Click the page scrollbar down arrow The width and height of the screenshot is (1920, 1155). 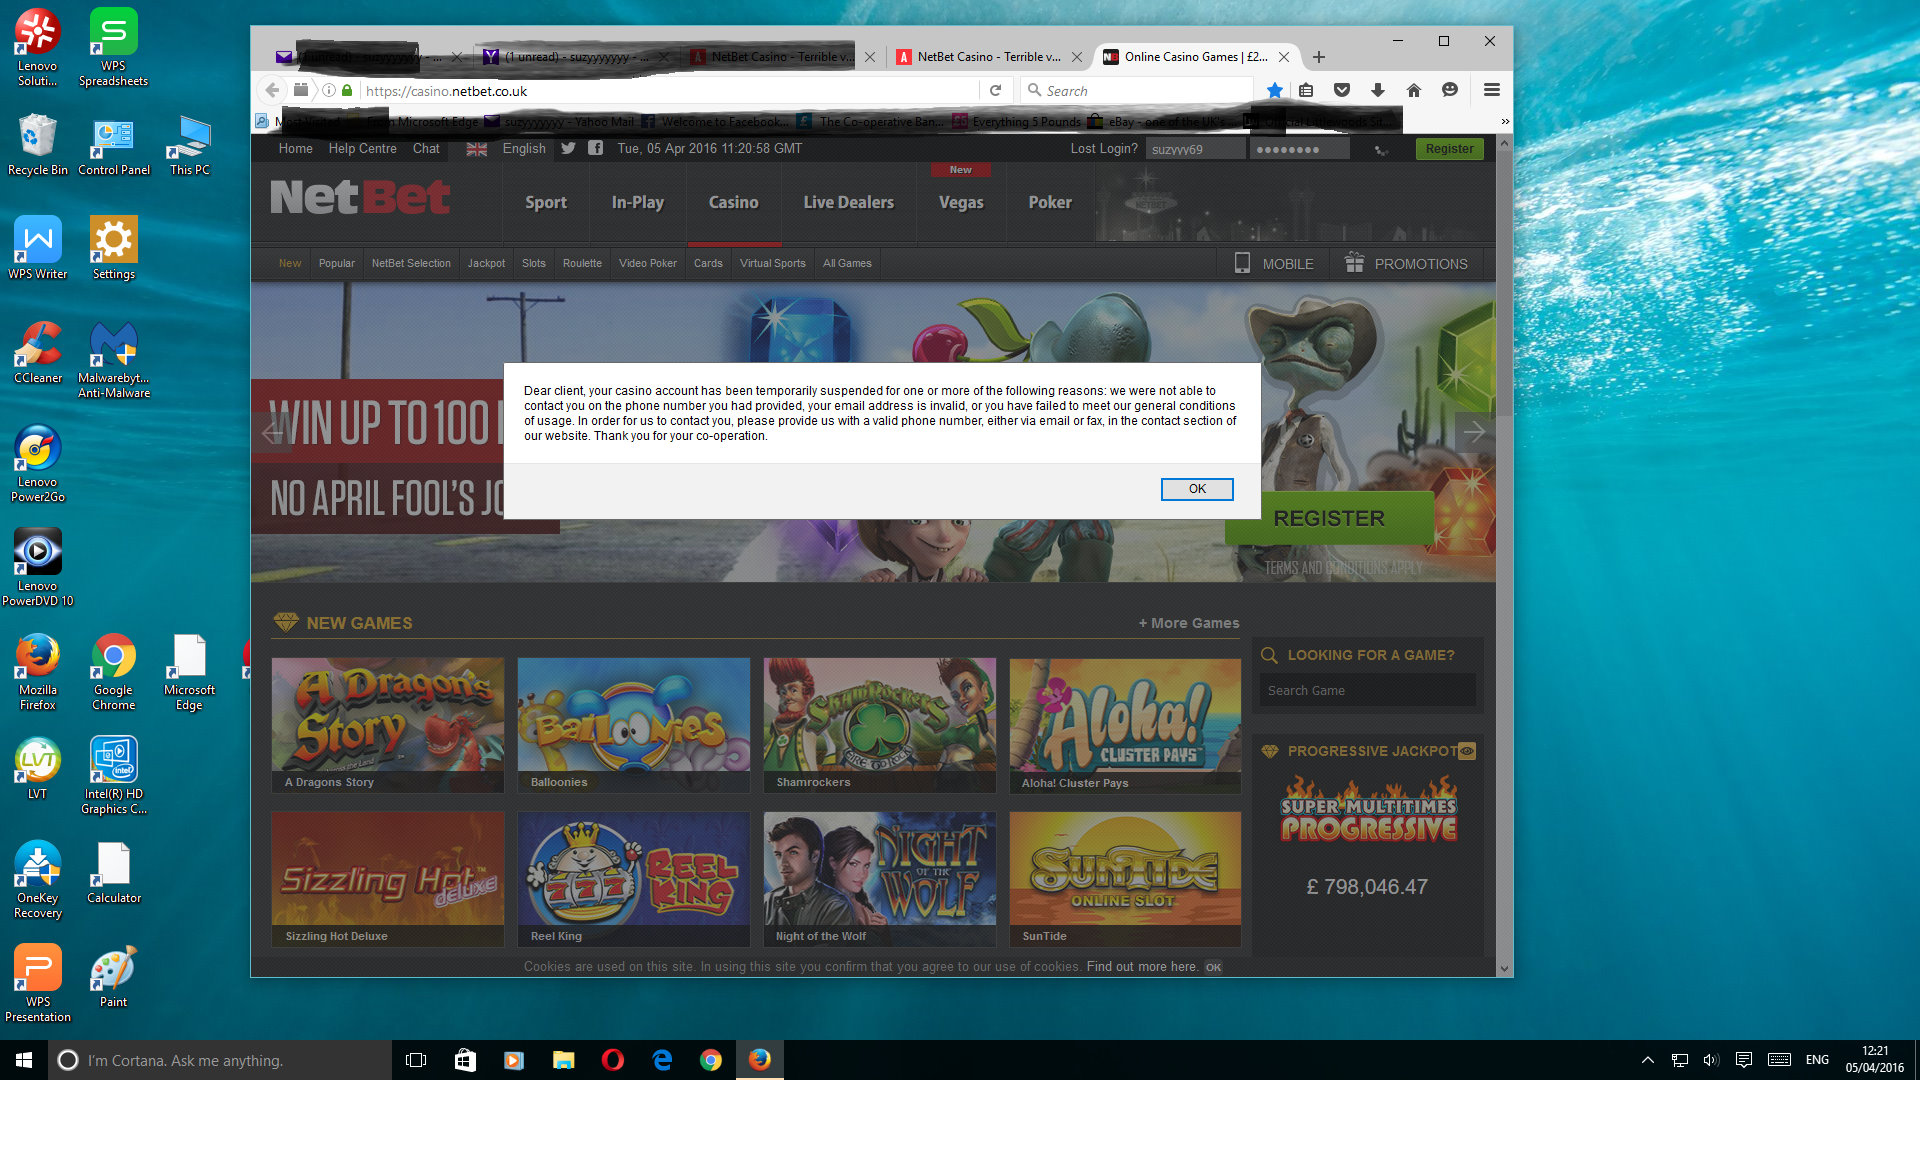pyautogui.click(x=1504, y=968)
